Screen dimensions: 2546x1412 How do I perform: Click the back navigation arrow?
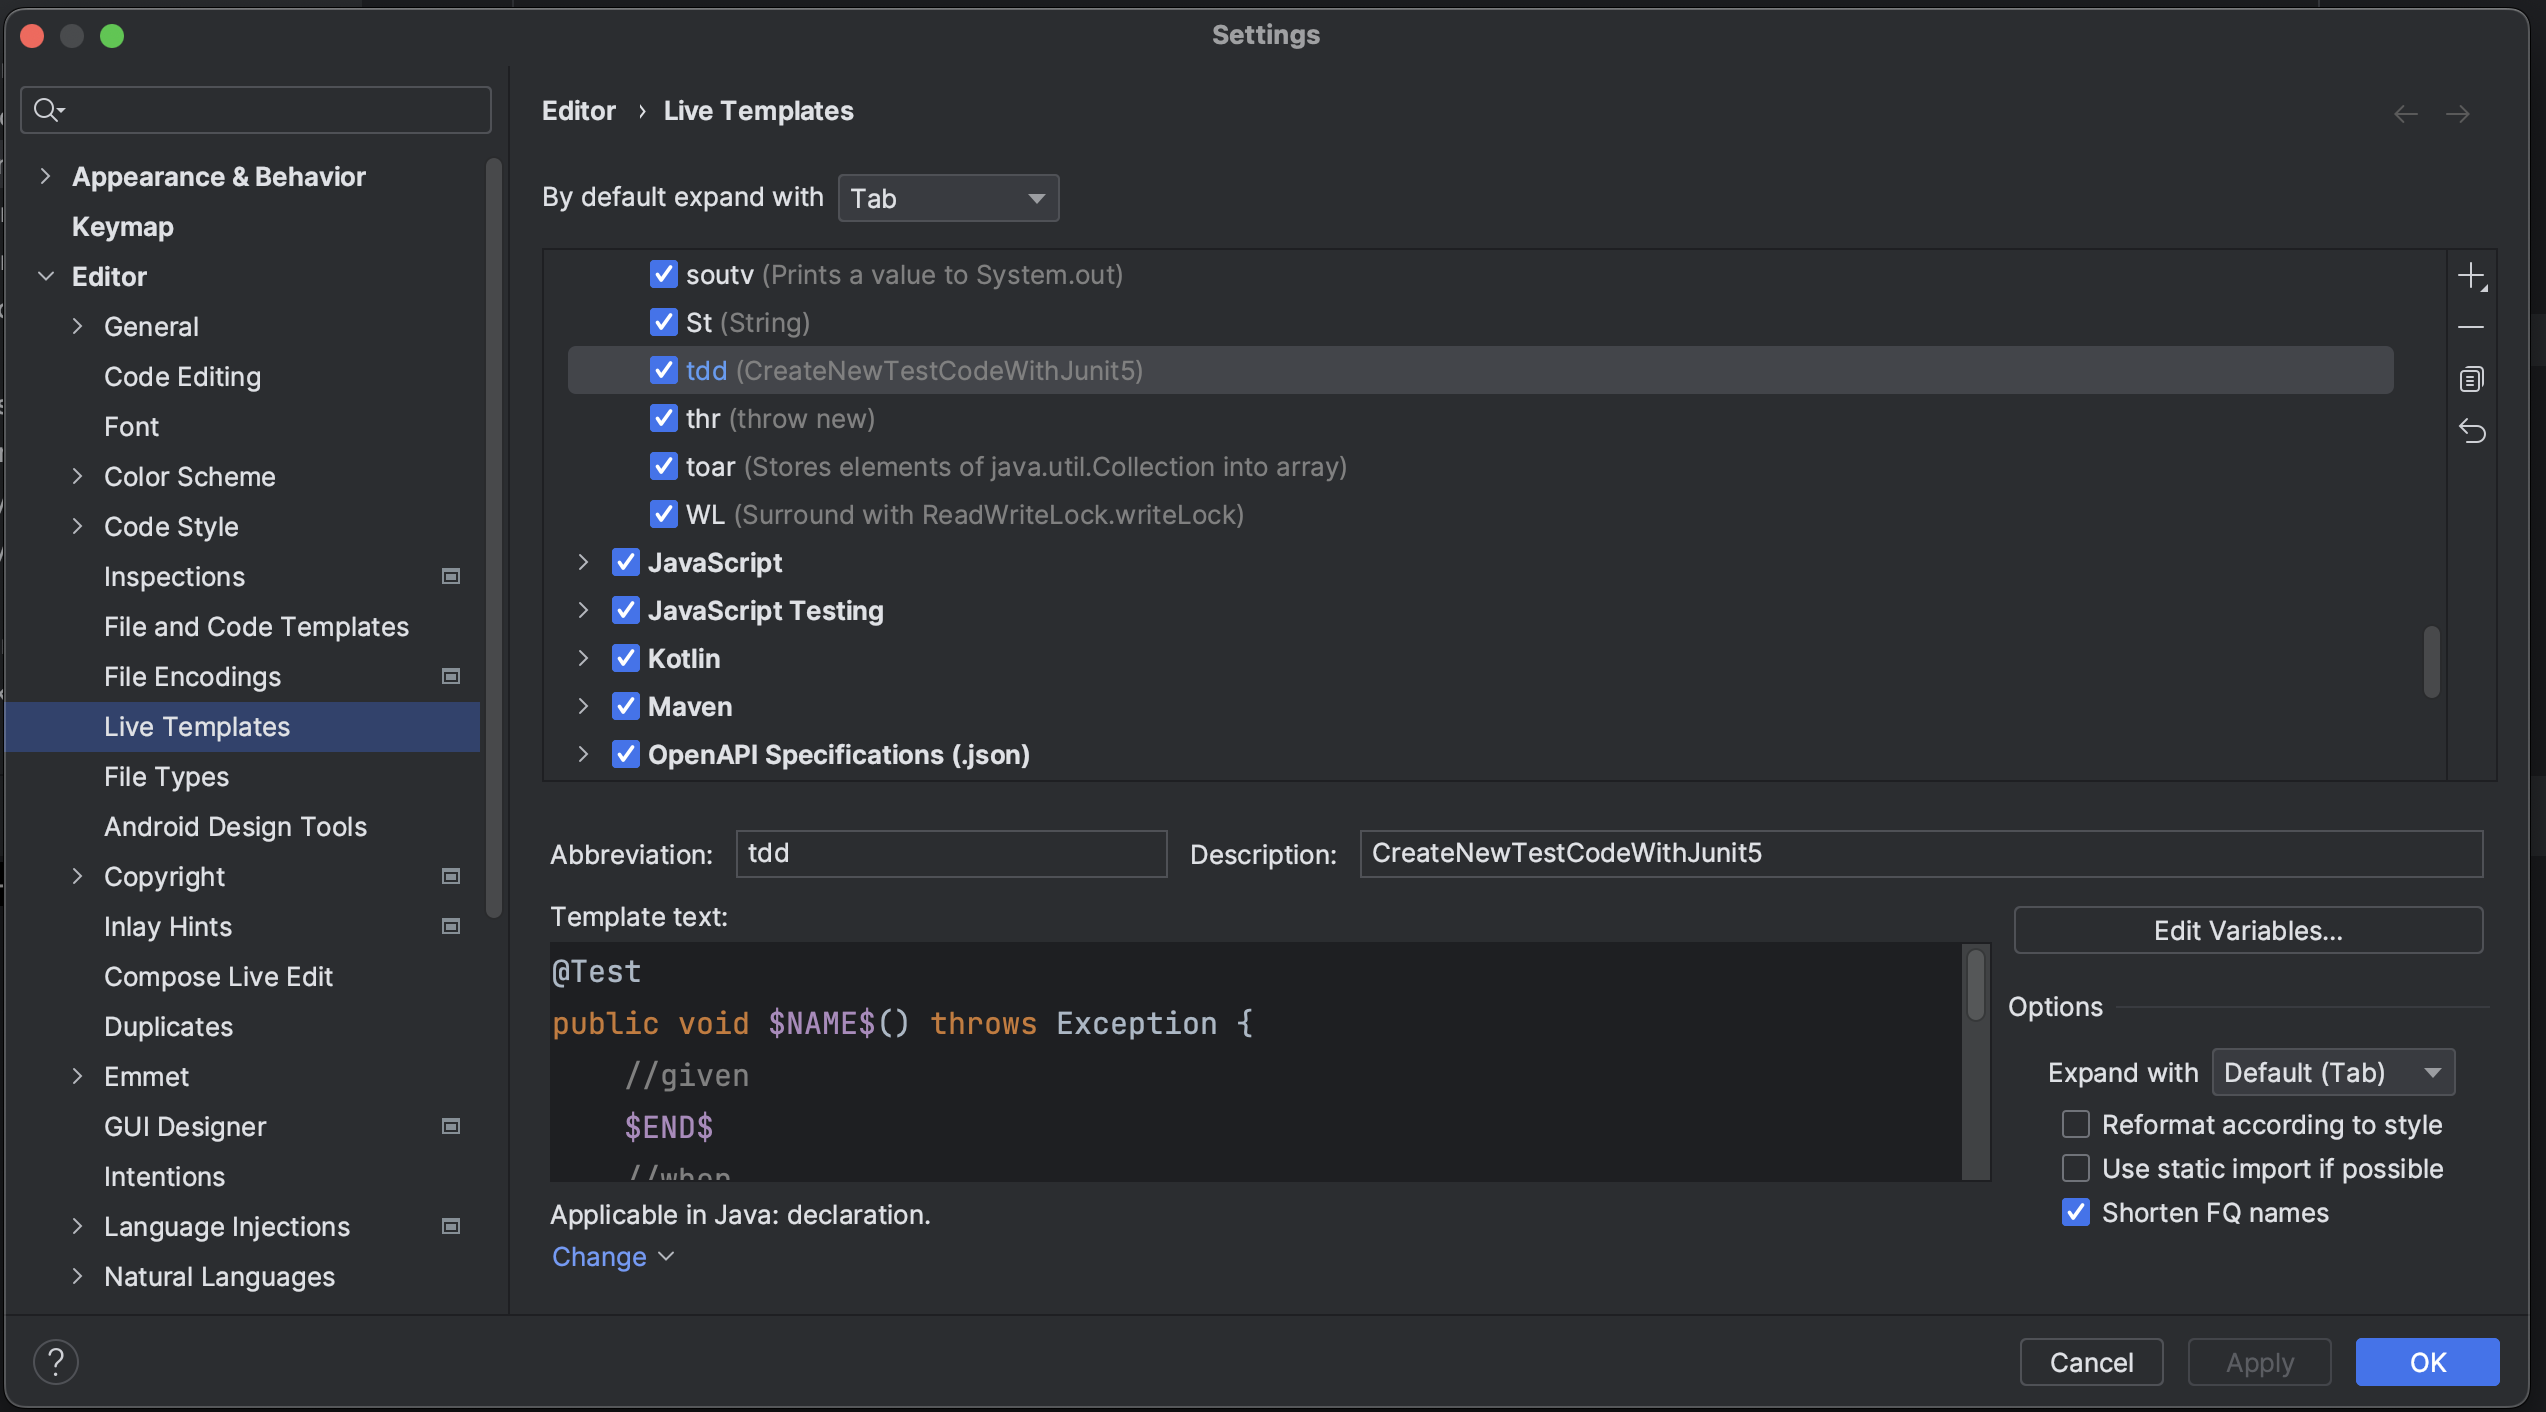[2405, 114]
